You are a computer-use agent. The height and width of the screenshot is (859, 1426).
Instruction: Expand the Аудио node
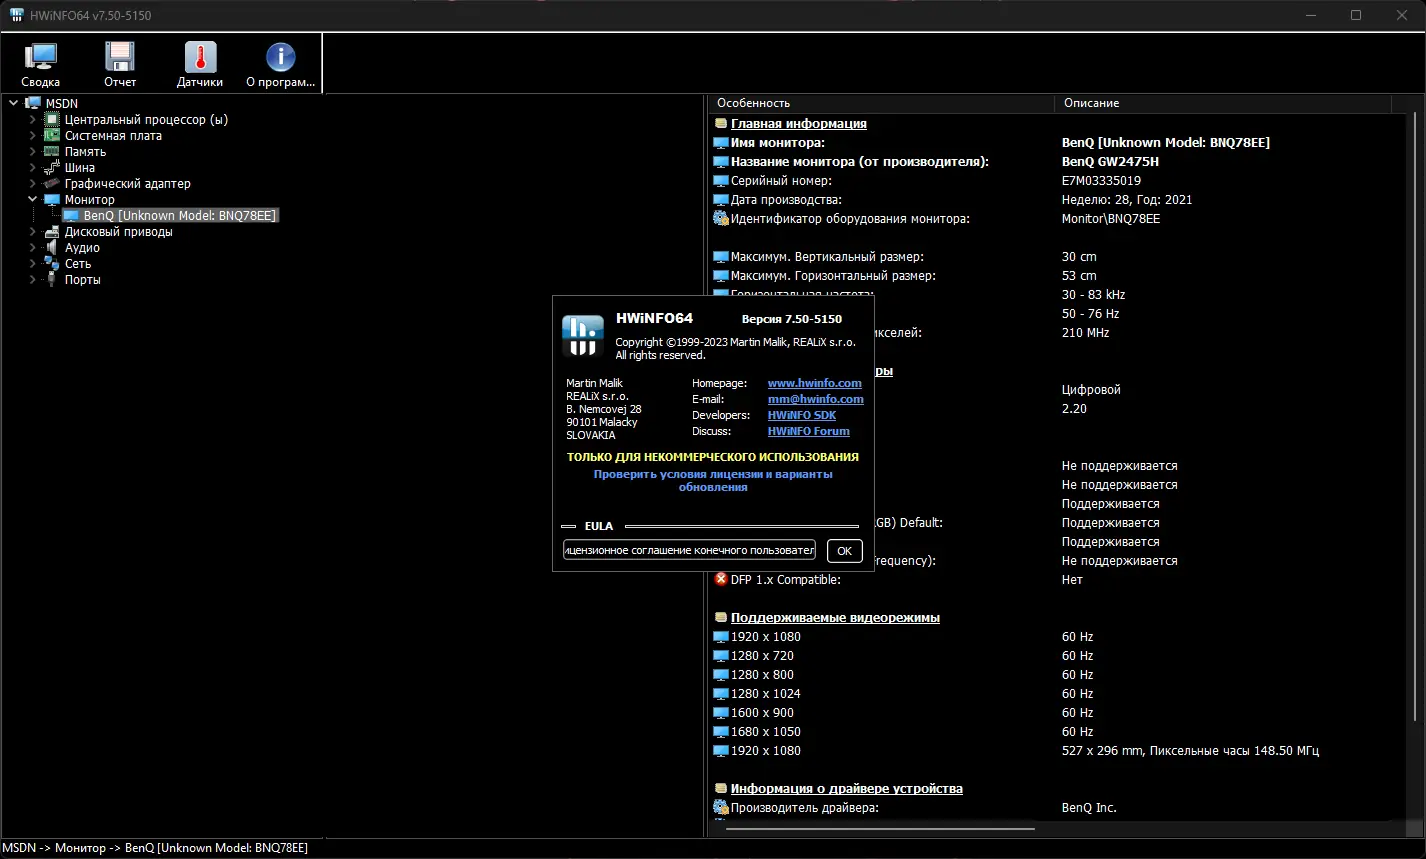pyautogui.click(x=32, y=247)
